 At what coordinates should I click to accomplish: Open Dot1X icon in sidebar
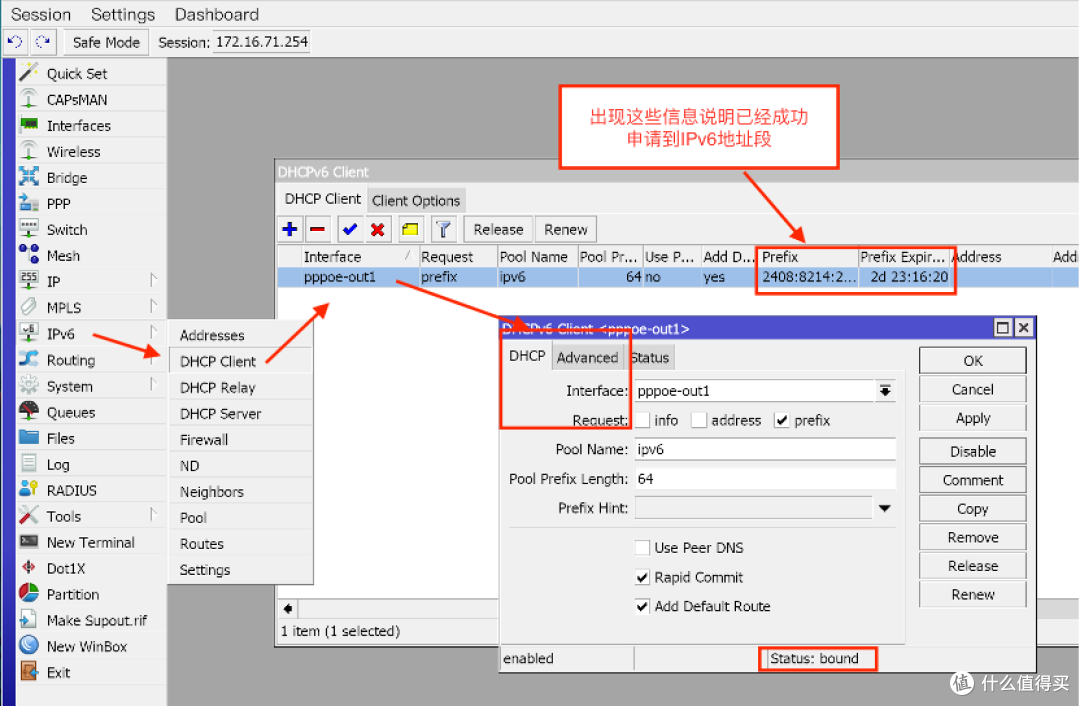tap(29, 568)
